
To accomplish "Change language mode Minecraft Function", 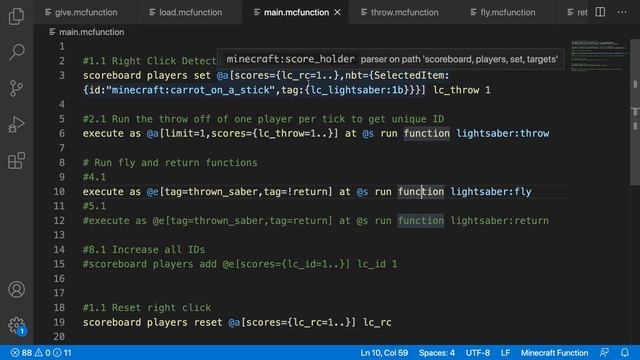I will click(x=554, y=353).
